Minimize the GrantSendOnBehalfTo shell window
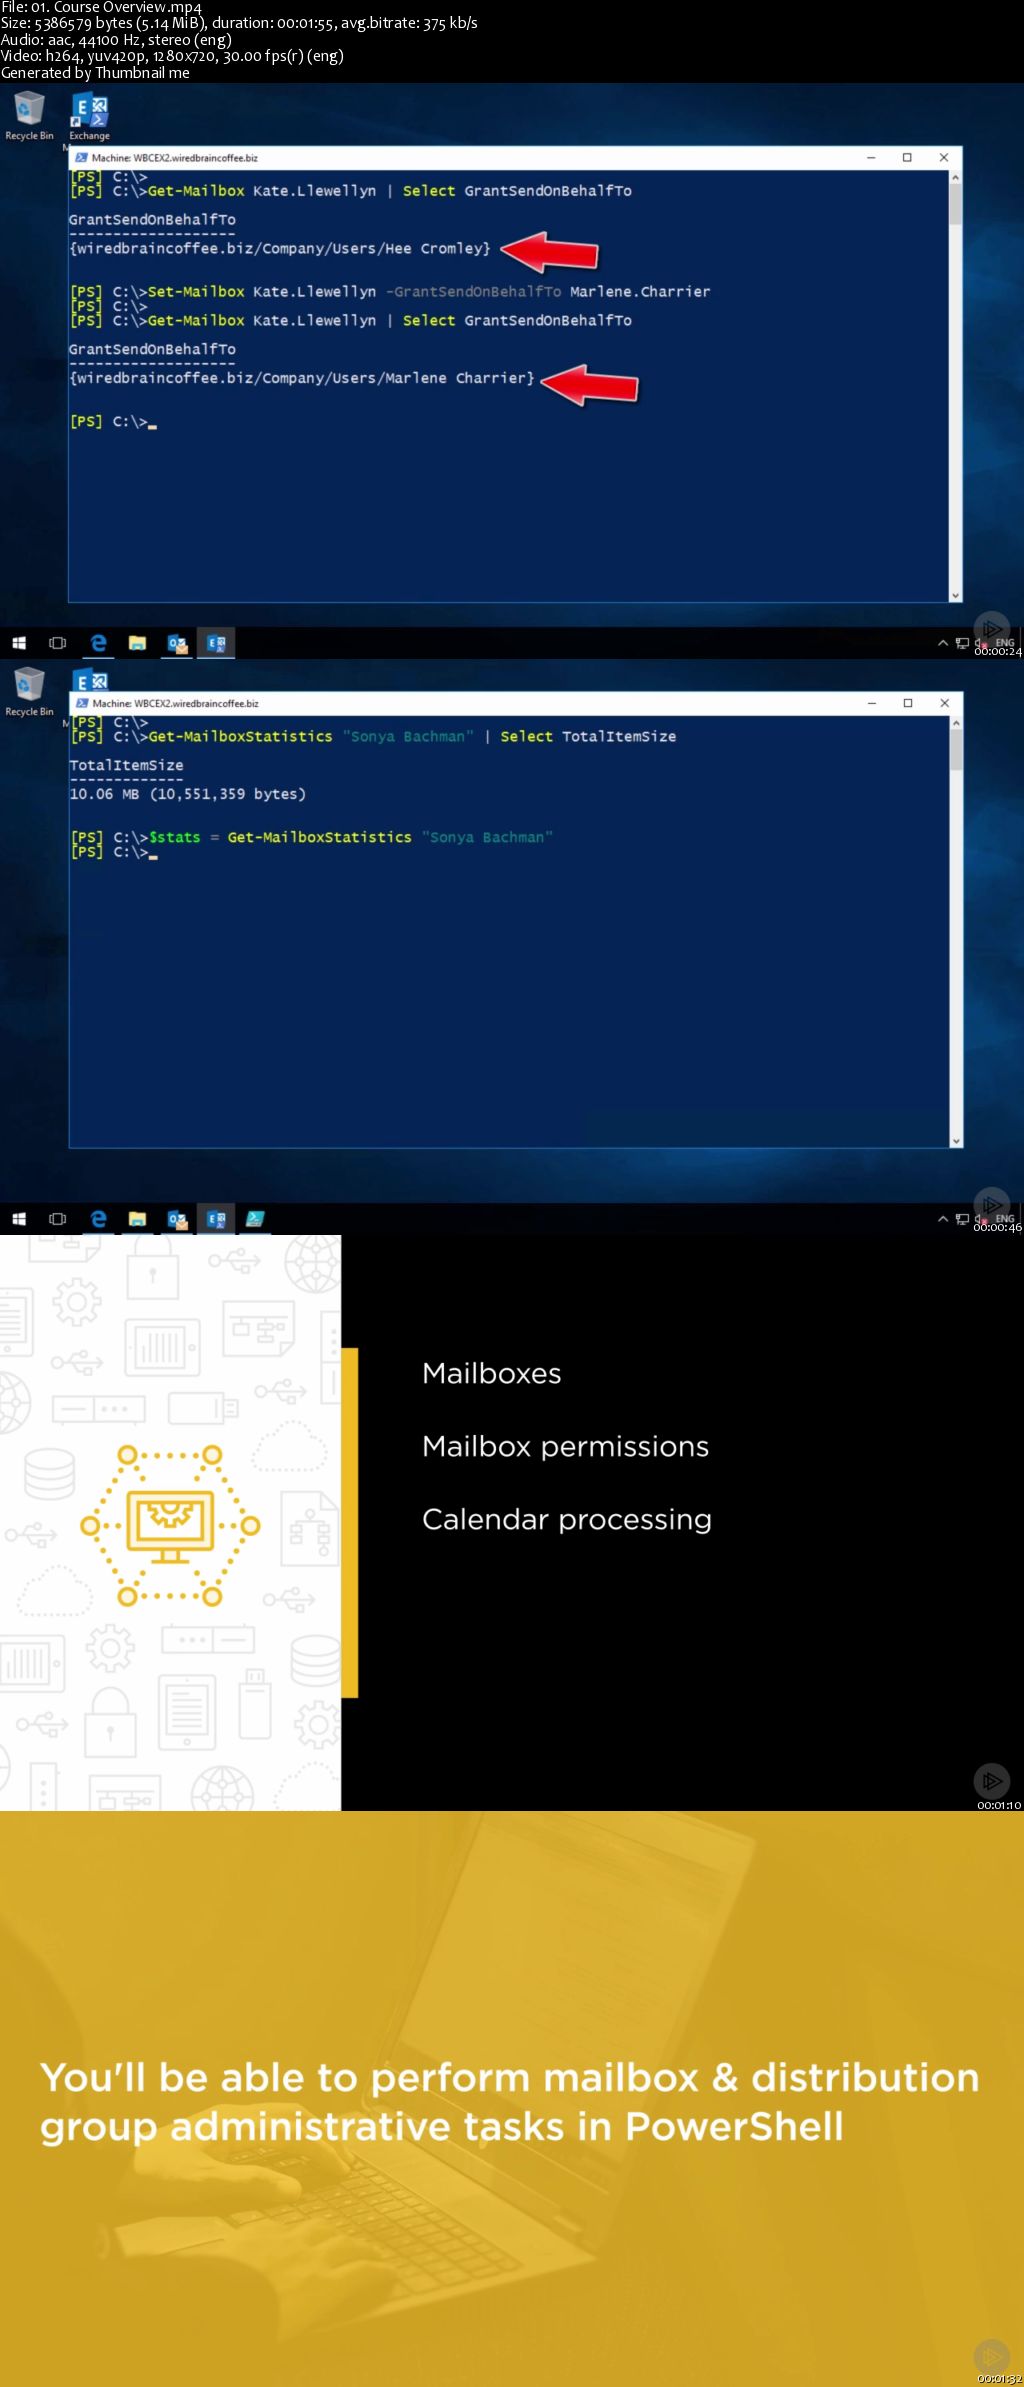 tap(871, 157)
